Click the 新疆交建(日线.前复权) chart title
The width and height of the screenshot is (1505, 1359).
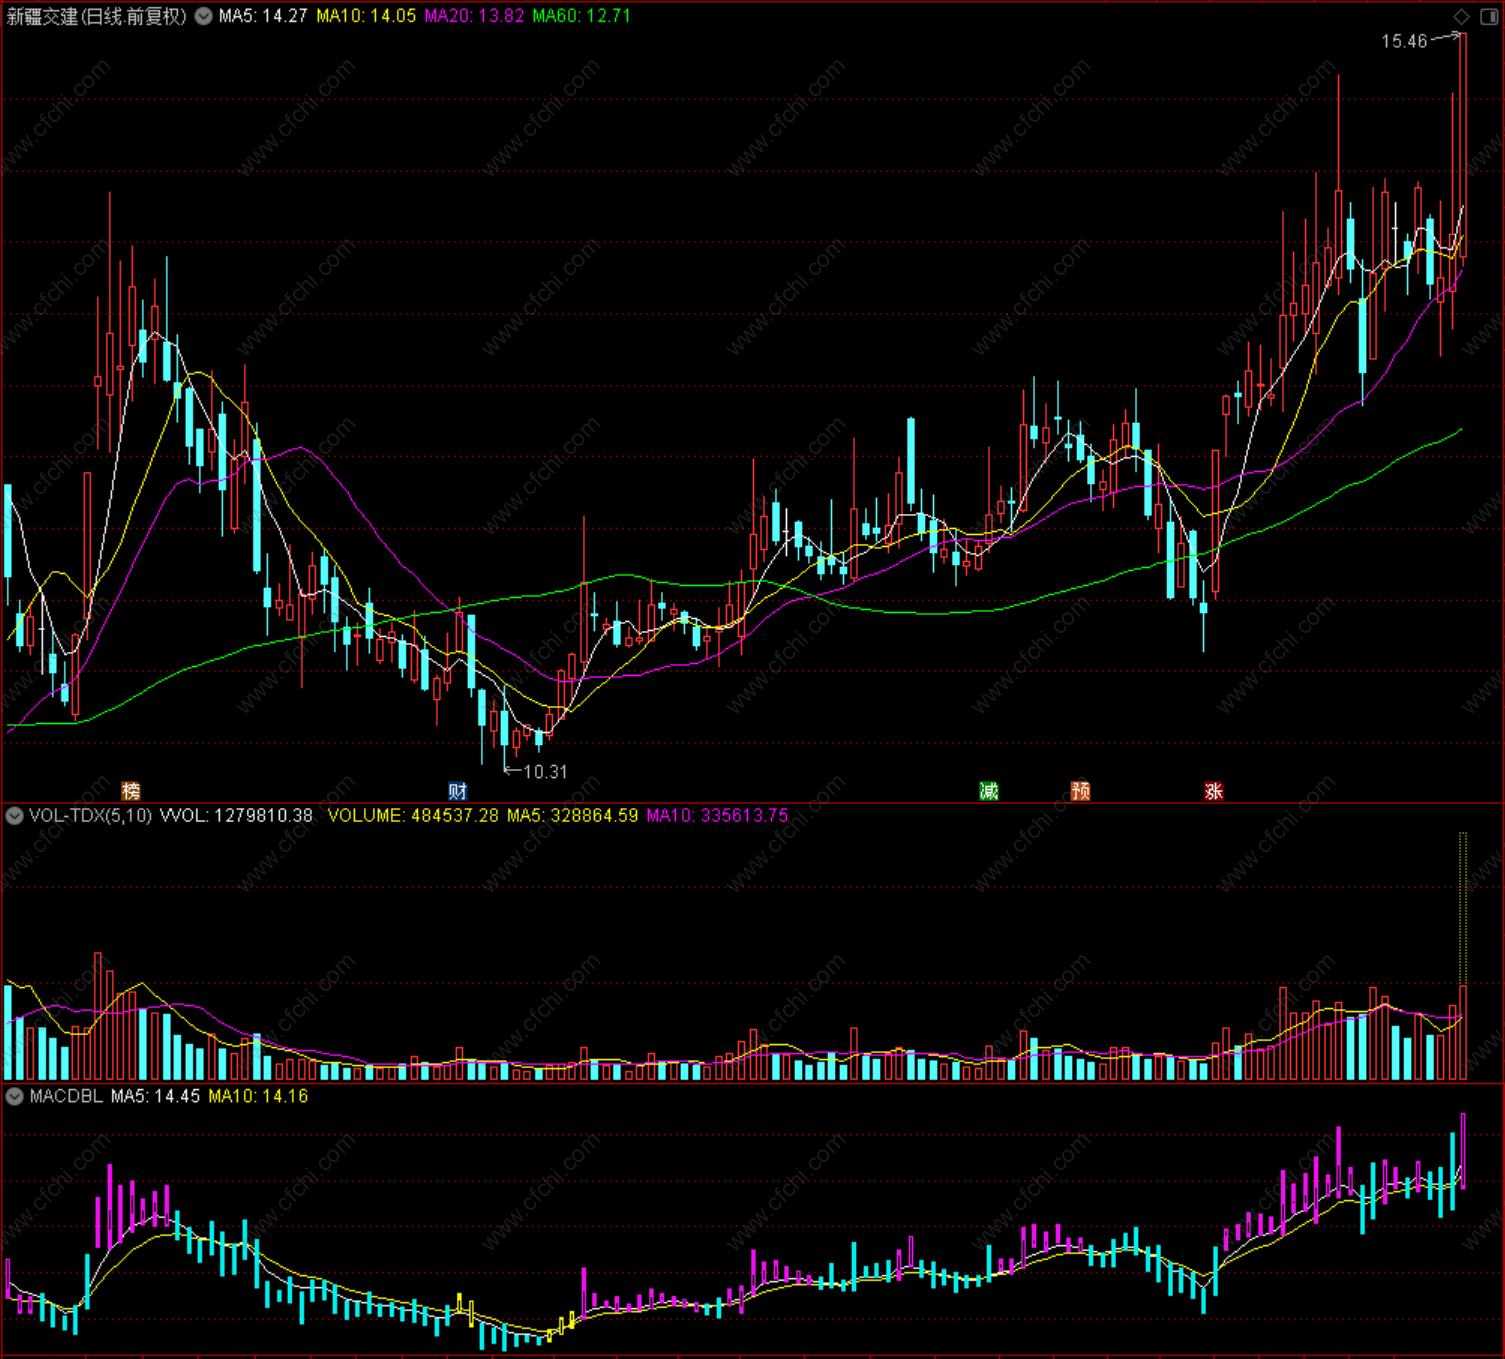(x=97, y=16)
